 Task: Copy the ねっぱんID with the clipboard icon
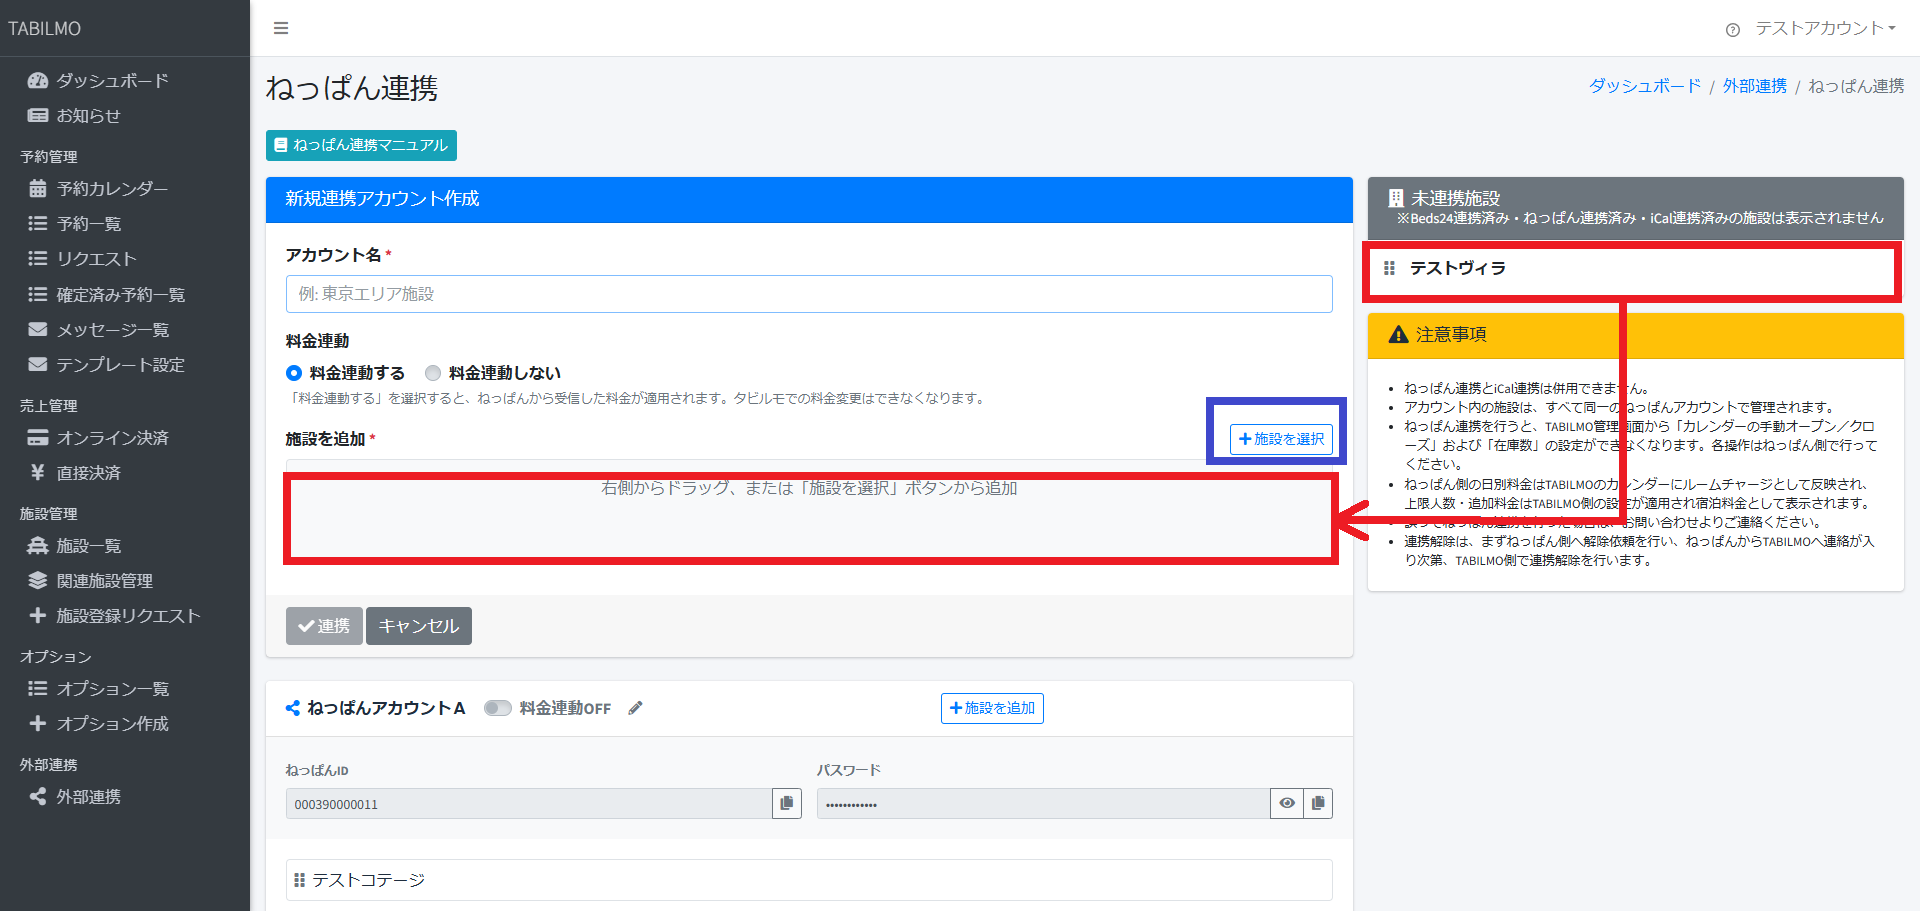click(787, 803)
